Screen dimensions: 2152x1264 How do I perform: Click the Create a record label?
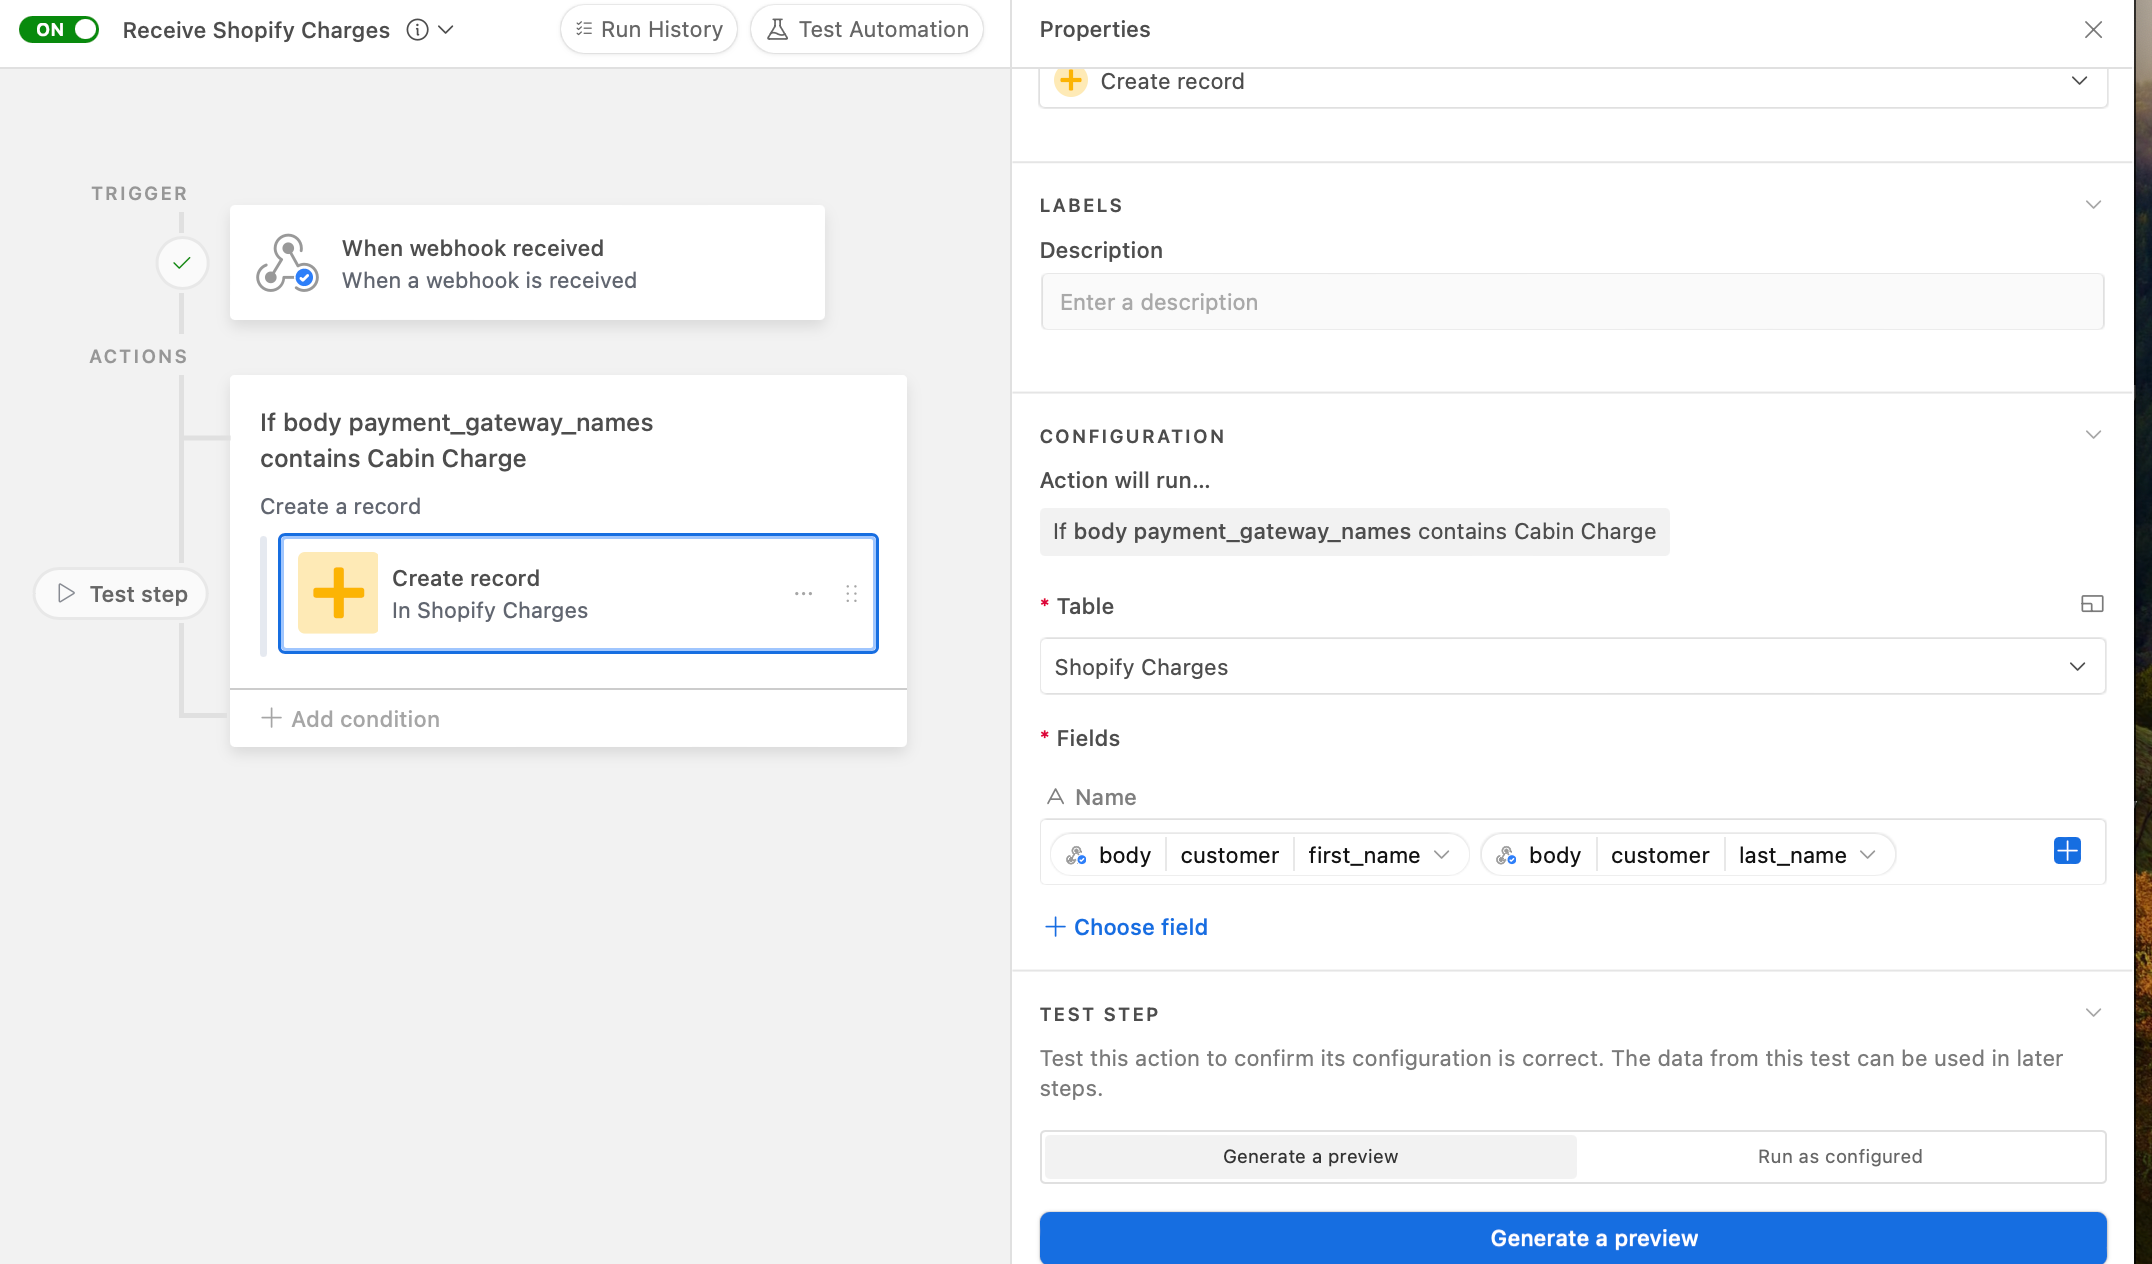[x=341, y=507]
